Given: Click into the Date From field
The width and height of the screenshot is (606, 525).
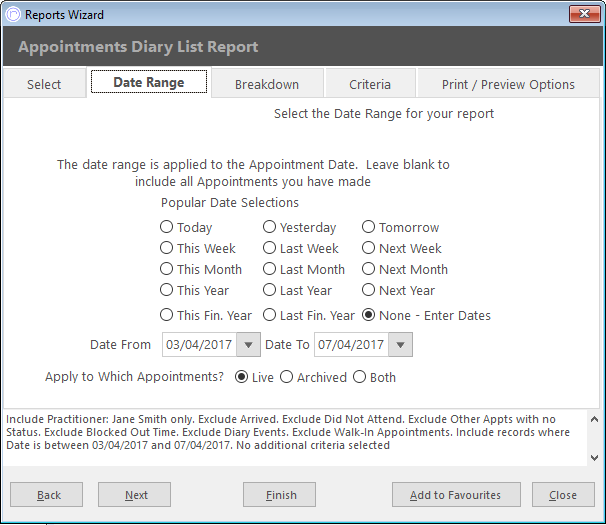Looking at the screenshot, I should 199,344.
